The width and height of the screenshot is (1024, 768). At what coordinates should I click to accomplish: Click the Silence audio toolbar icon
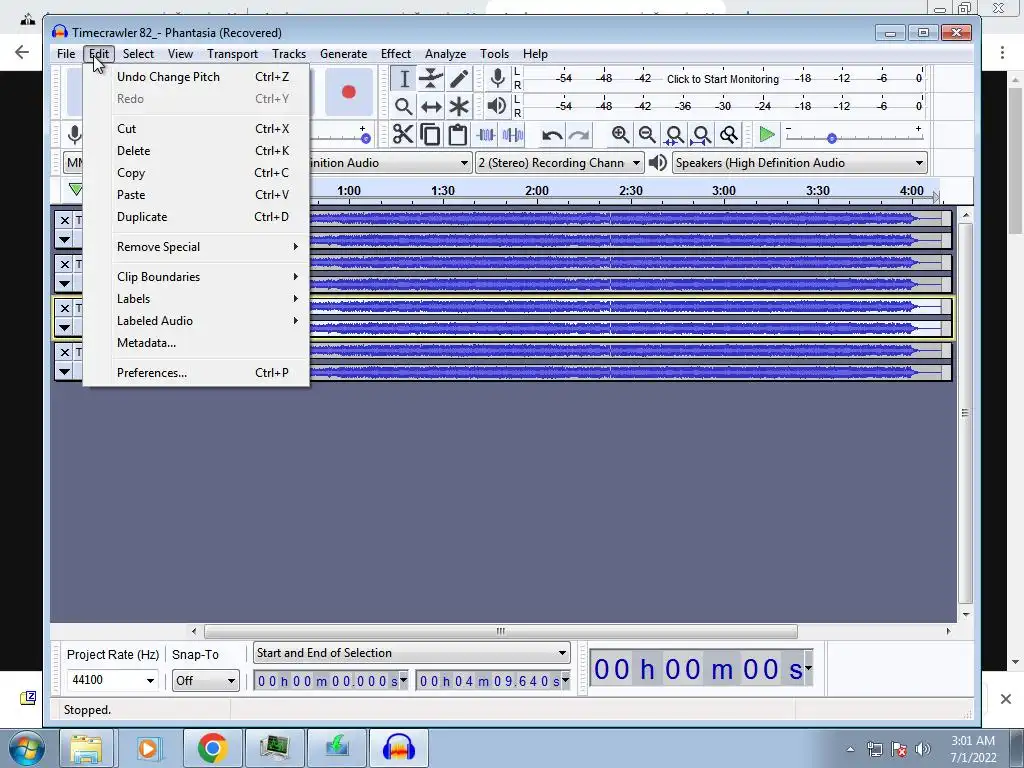(x=513, y=135)
